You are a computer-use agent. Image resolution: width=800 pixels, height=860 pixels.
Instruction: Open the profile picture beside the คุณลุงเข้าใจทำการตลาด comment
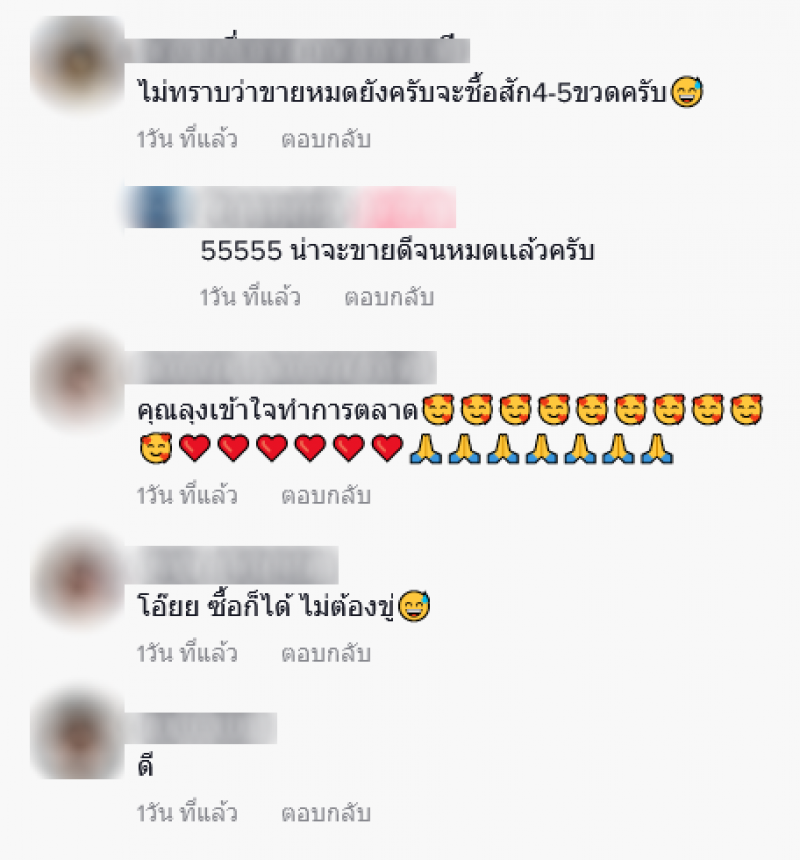click(77, 379)
